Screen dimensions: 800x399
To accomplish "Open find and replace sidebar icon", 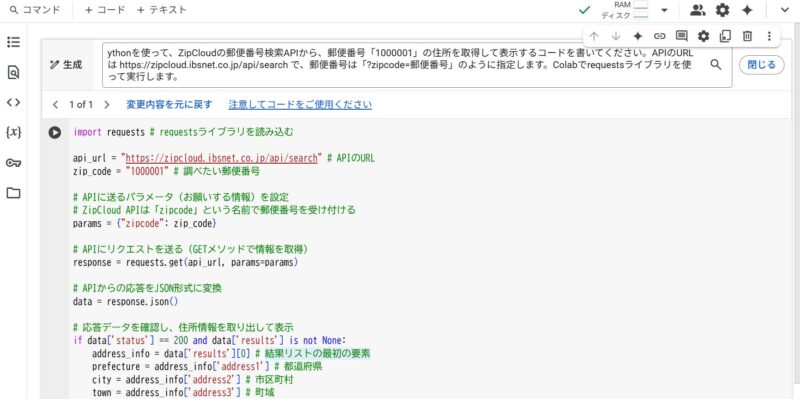I will pos(13,72).
